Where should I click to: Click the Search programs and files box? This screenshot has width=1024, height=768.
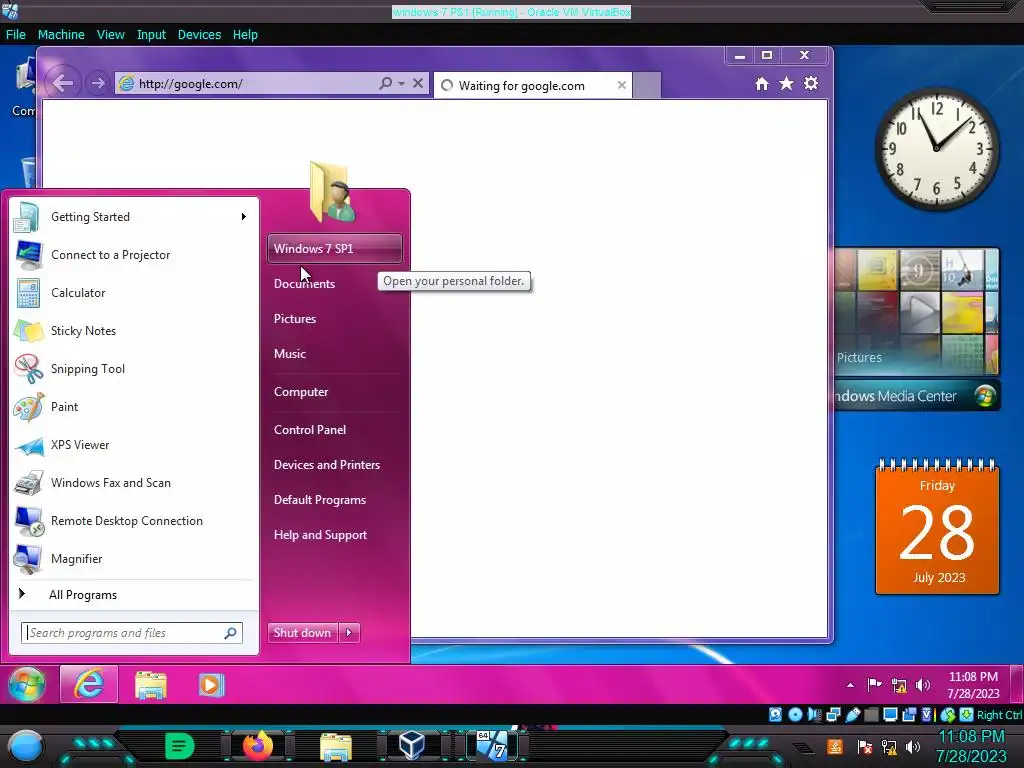[132, 632]
